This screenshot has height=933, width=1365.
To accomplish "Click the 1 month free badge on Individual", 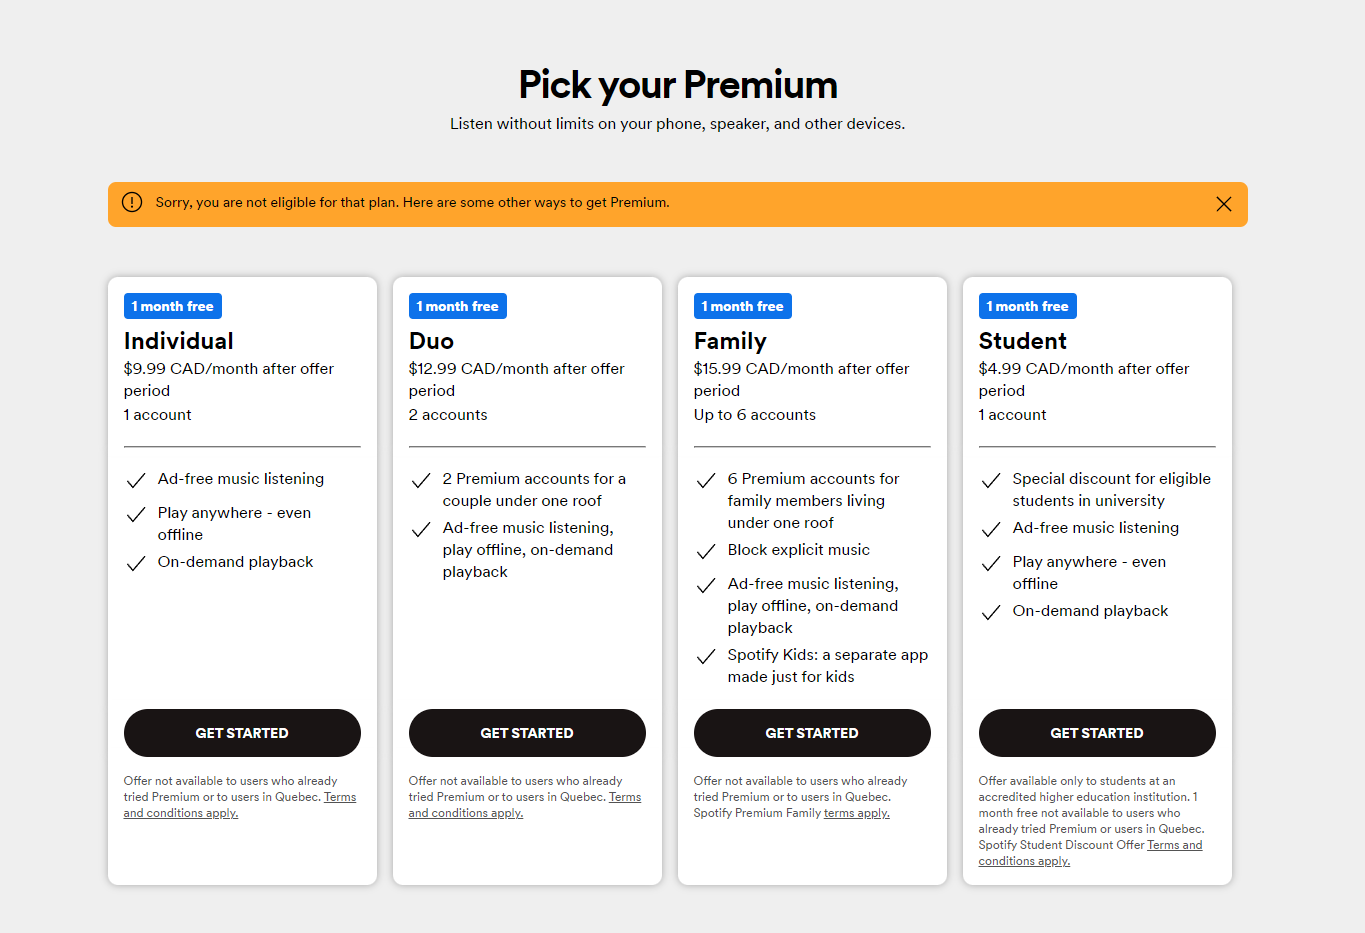I will tap(173, 306).
